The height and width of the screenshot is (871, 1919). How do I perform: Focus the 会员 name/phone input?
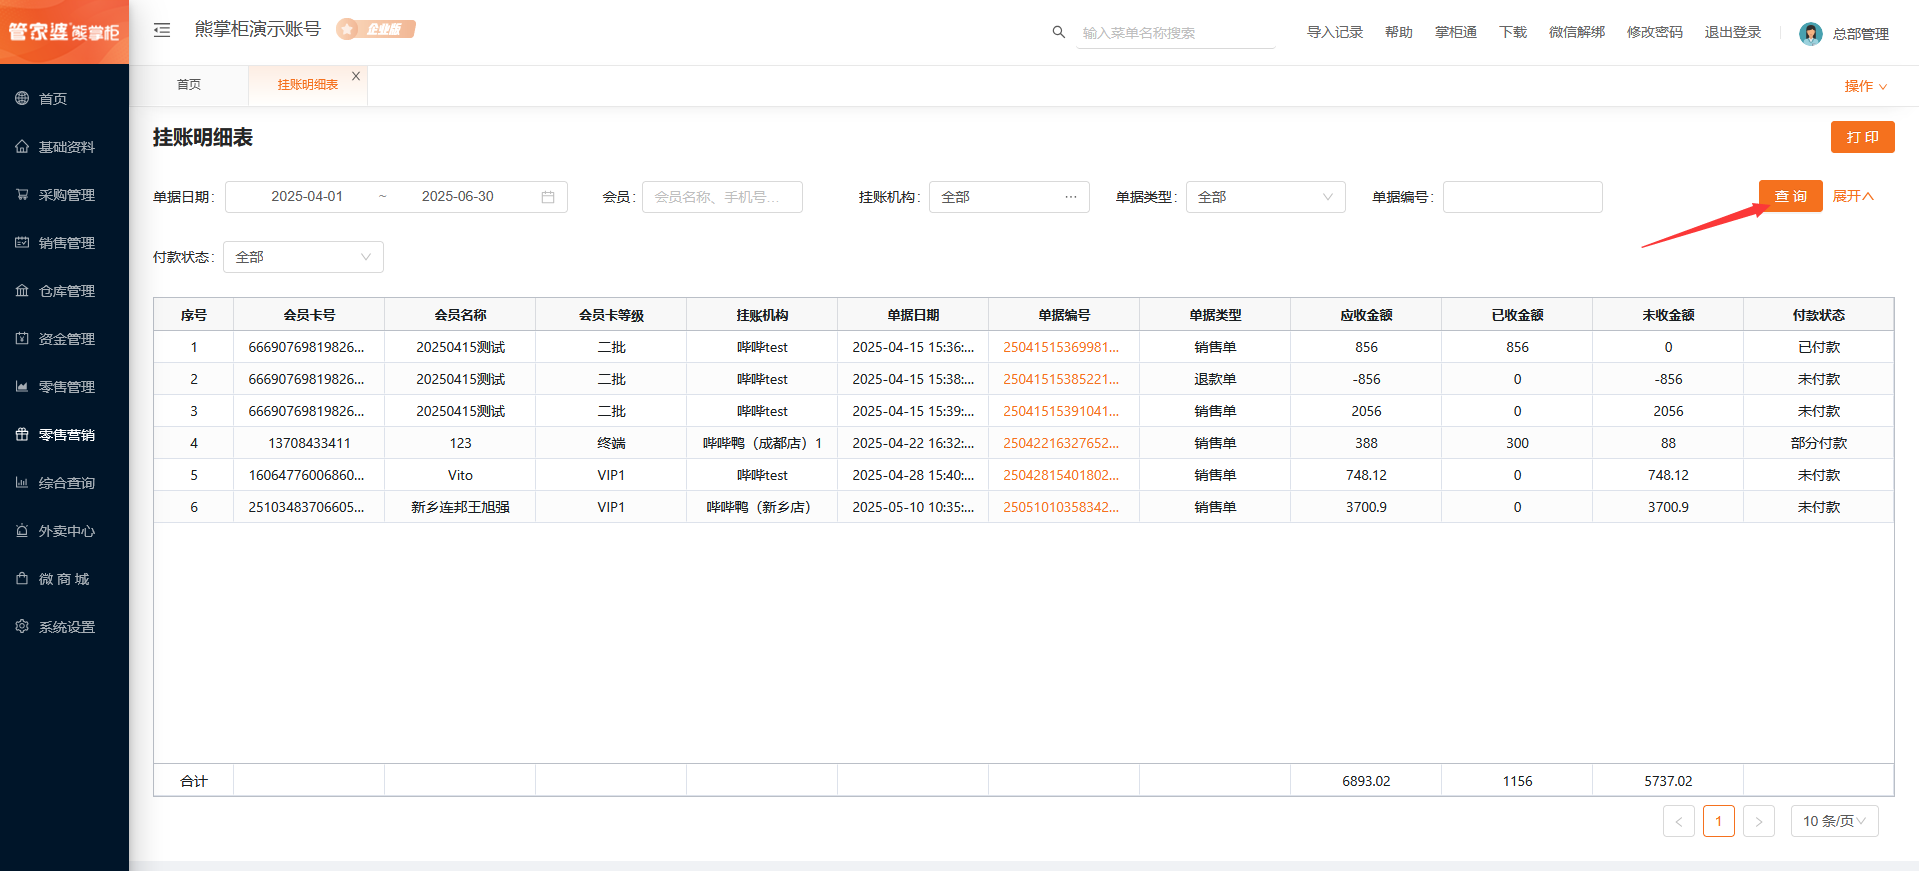tap(722, 197)
